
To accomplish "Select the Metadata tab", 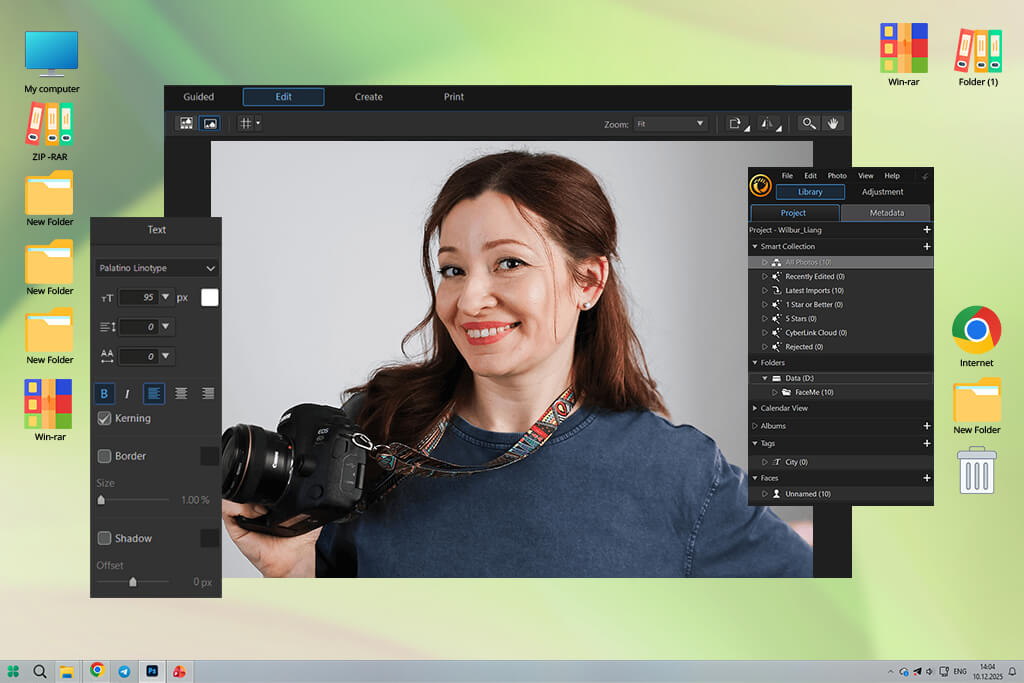I will [887, 213].
